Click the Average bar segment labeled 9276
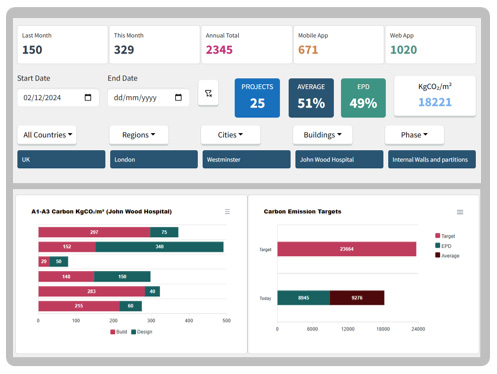The height and width of the screenshot is (374, 497). [357, 298]
